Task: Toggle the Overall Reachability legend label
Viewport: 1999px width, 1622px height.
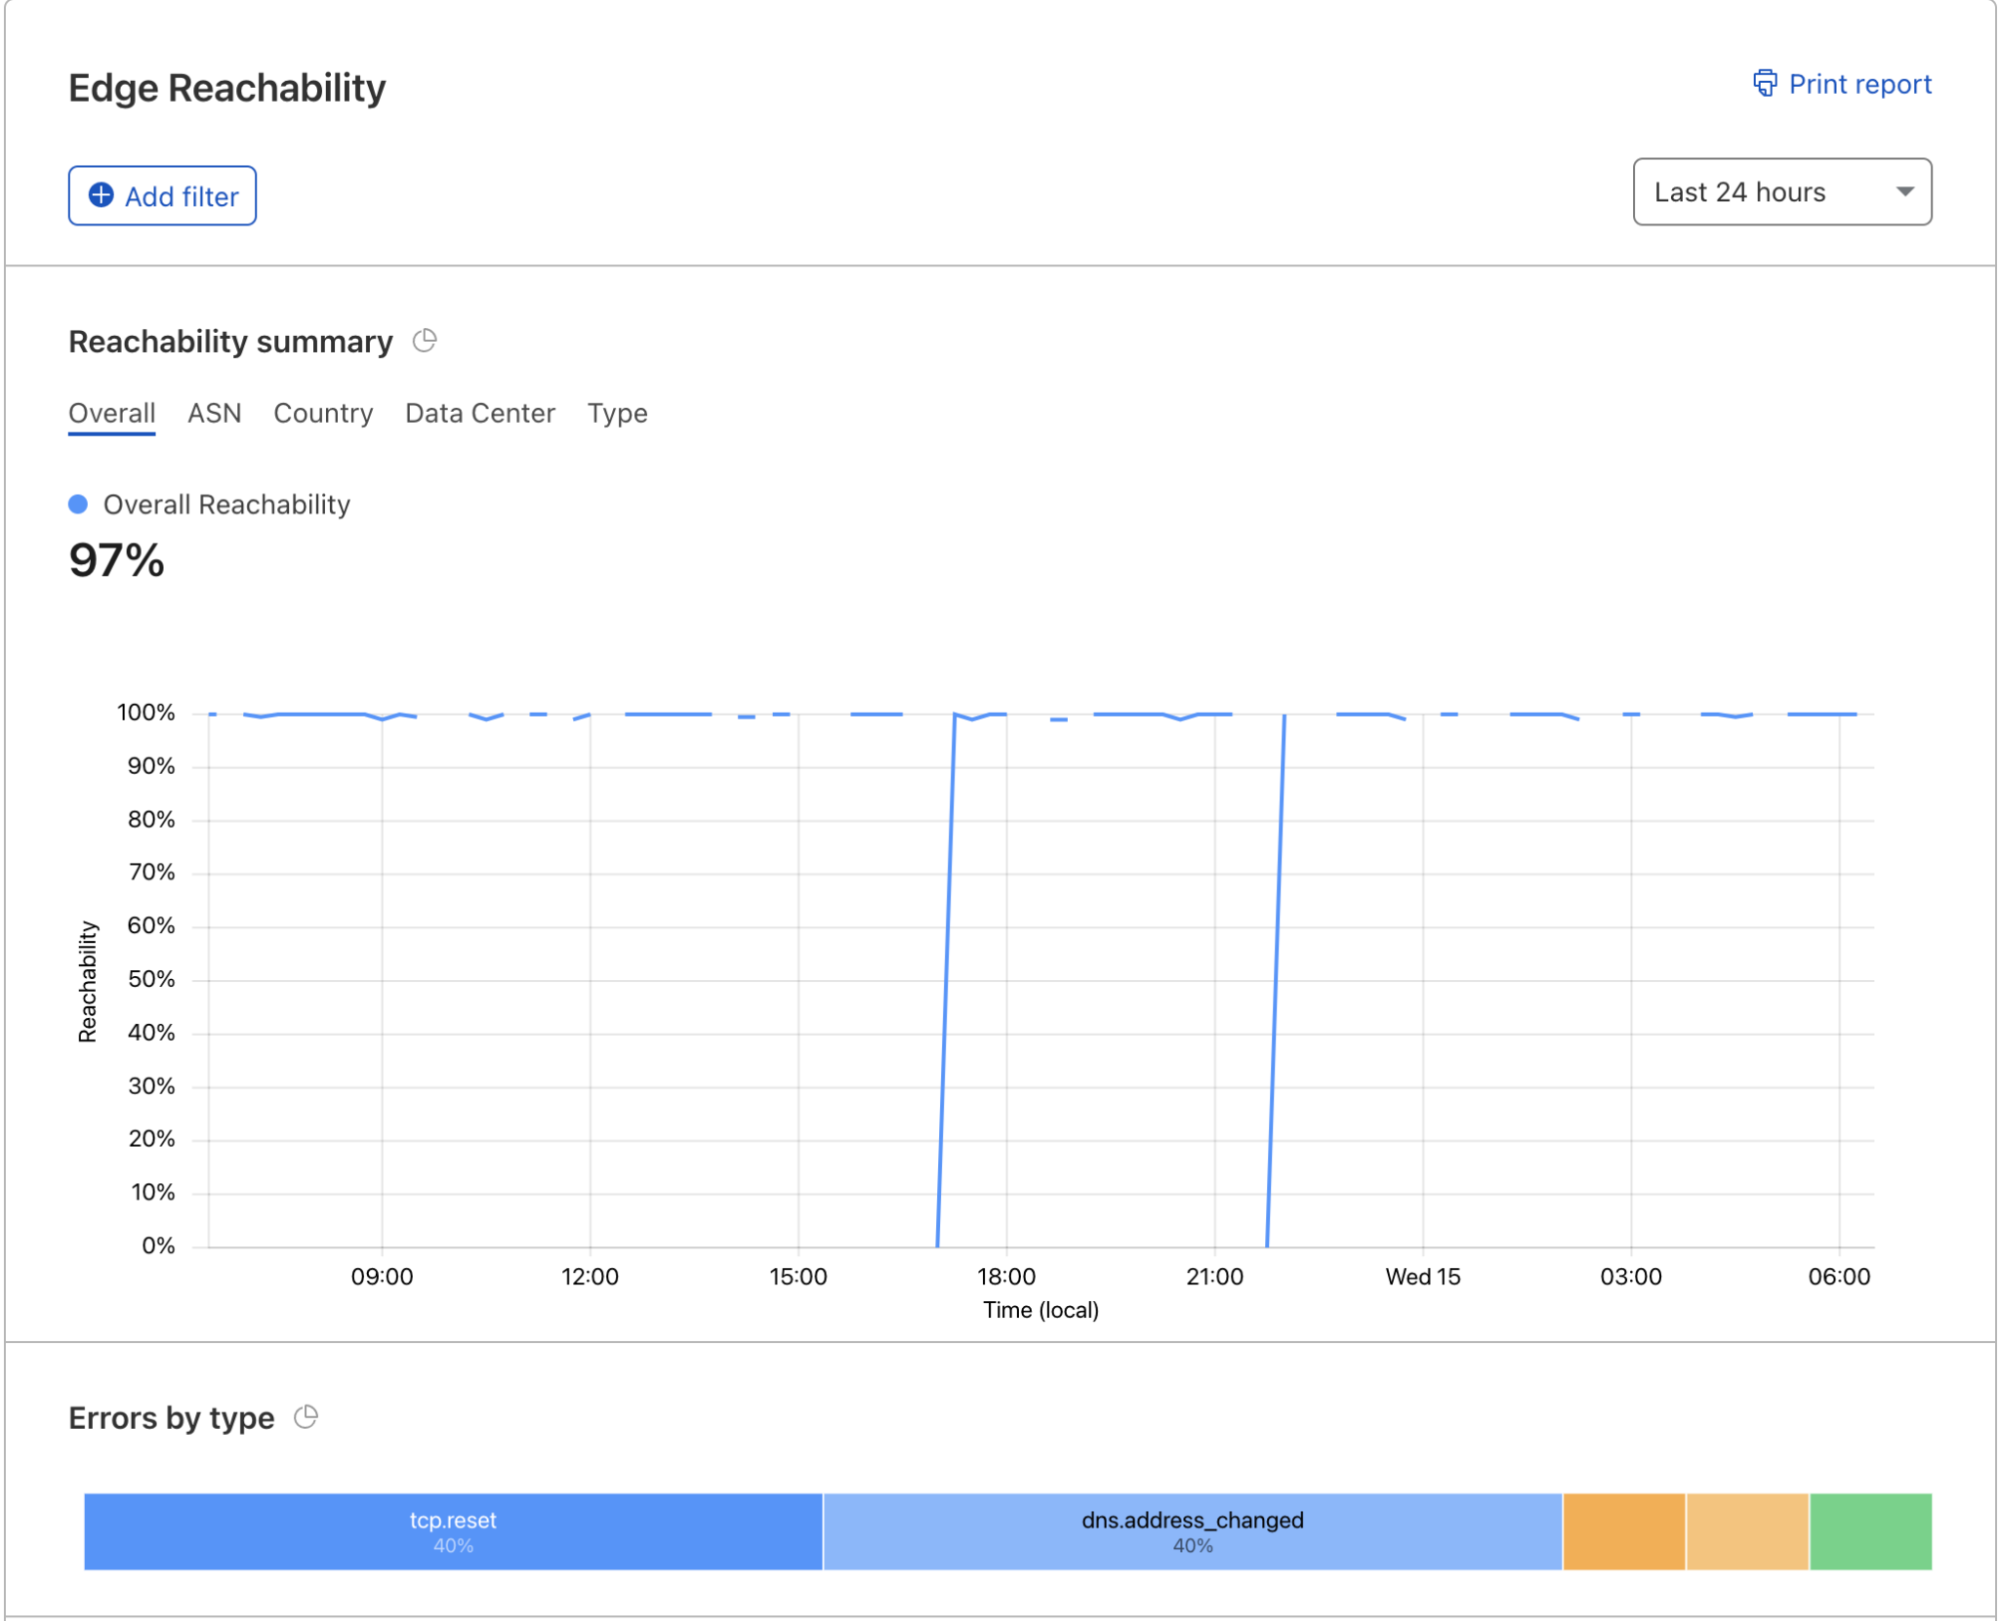Action: click(226, 504)
